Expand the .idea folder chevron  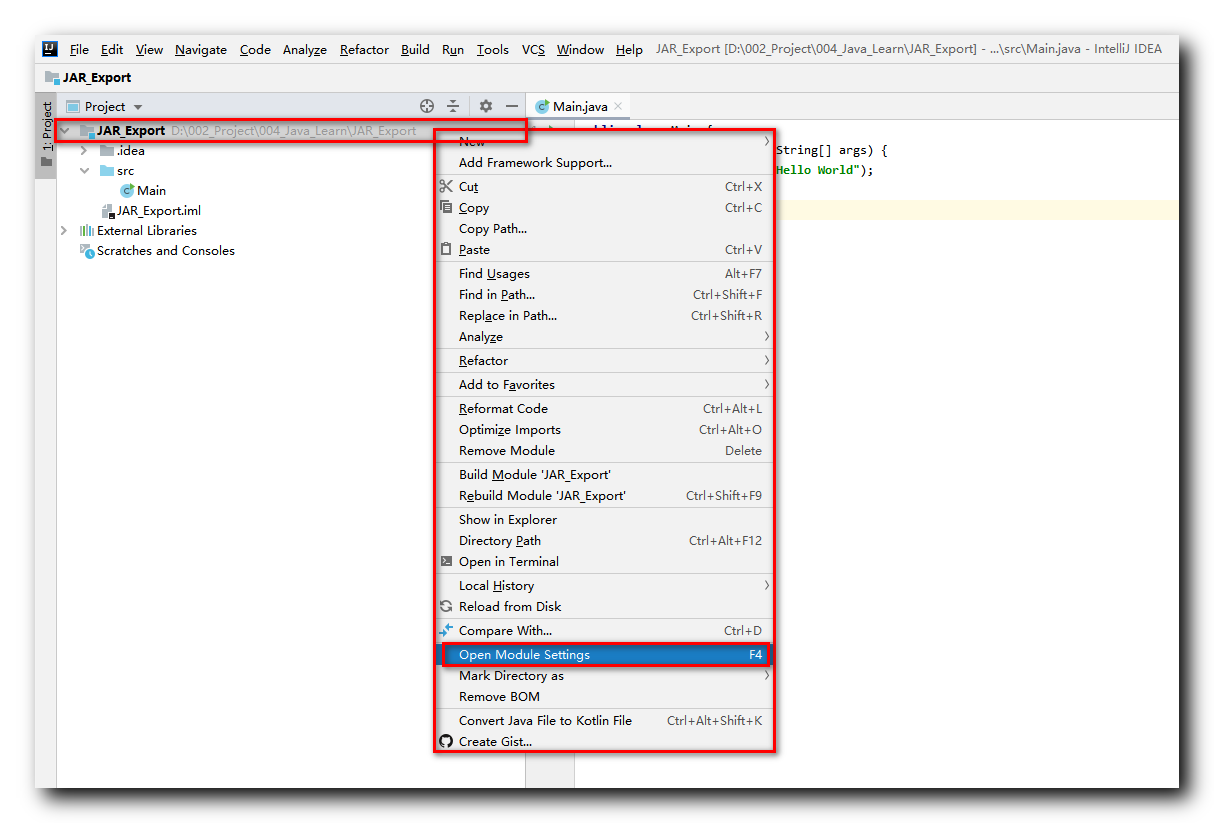[84, 150]
